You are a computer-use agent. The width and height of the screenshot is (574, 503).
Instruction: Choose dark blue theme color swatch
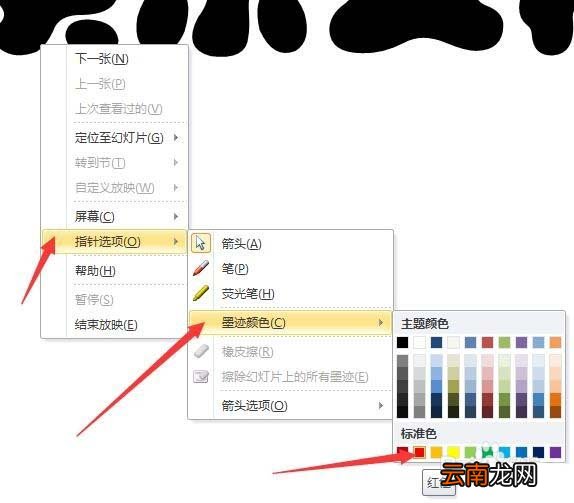click(436, 342)
